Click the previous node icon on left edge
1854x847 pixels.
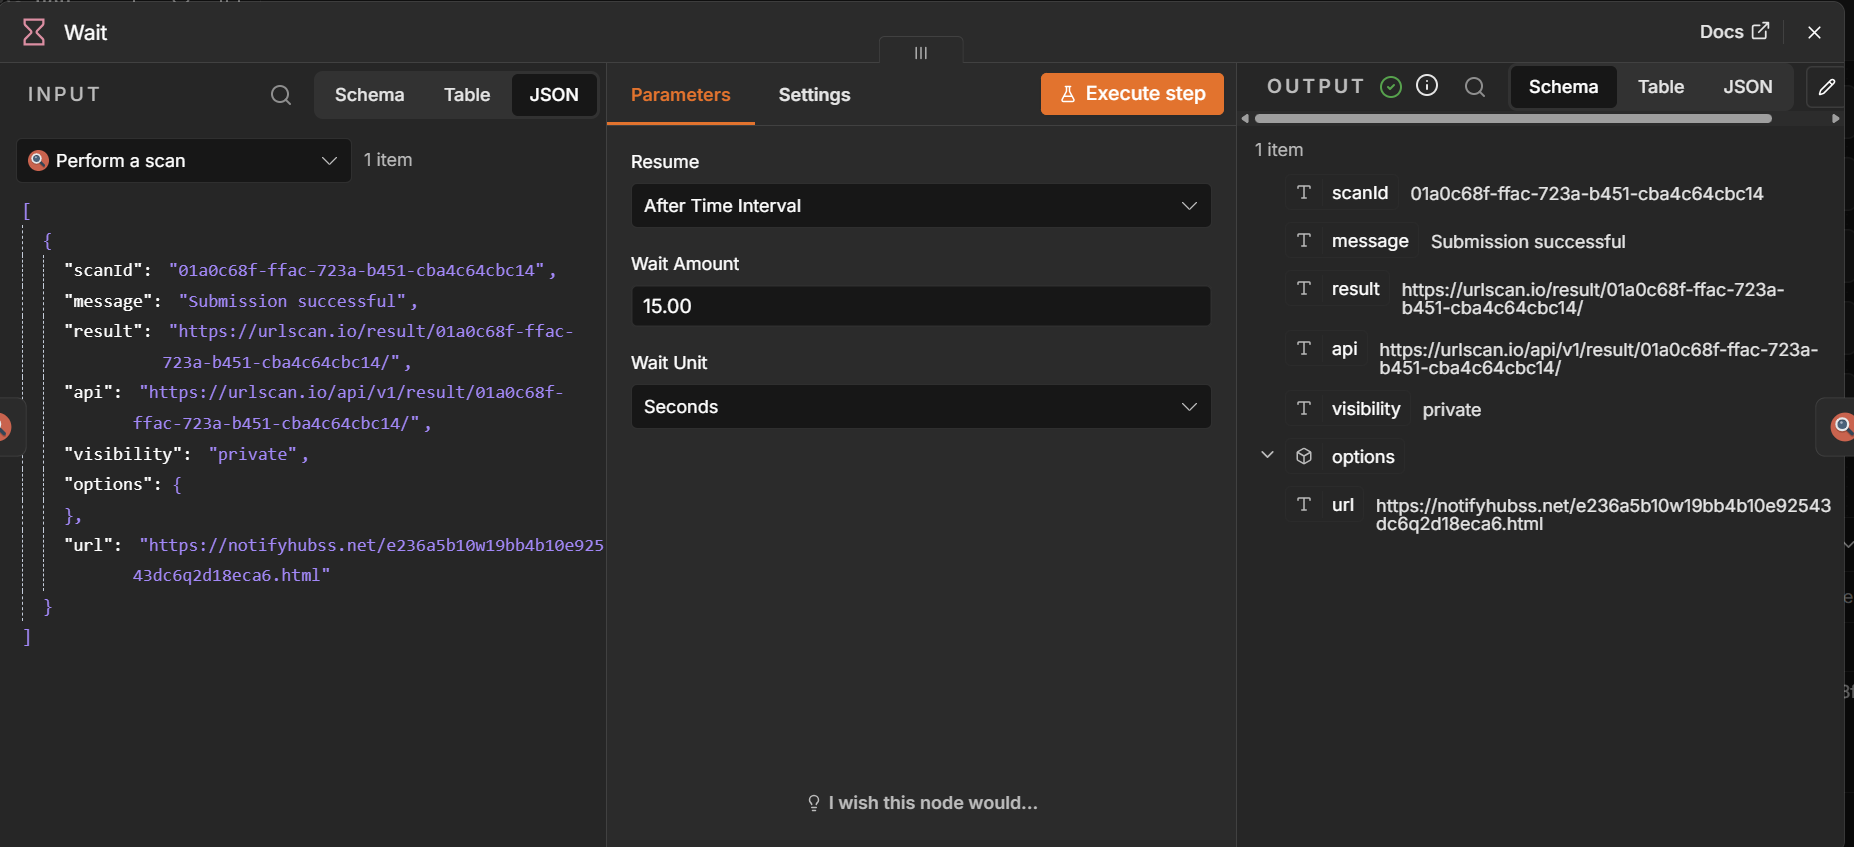pyautogui.click(x=6, y=427)
